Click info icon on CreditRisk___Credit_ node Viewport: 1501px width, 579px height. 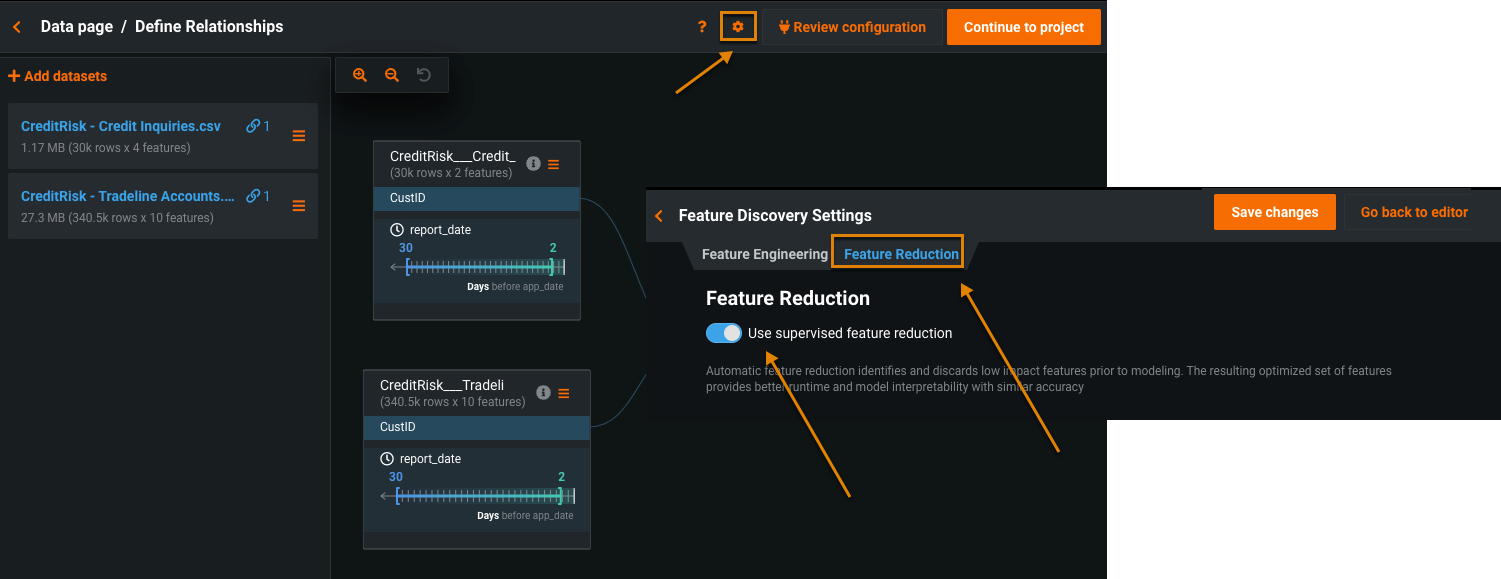[x=533, y=164]
